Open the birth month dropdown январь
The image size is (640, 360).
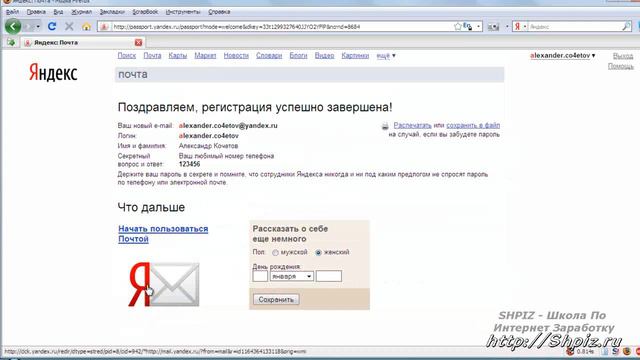click(291, 276)
